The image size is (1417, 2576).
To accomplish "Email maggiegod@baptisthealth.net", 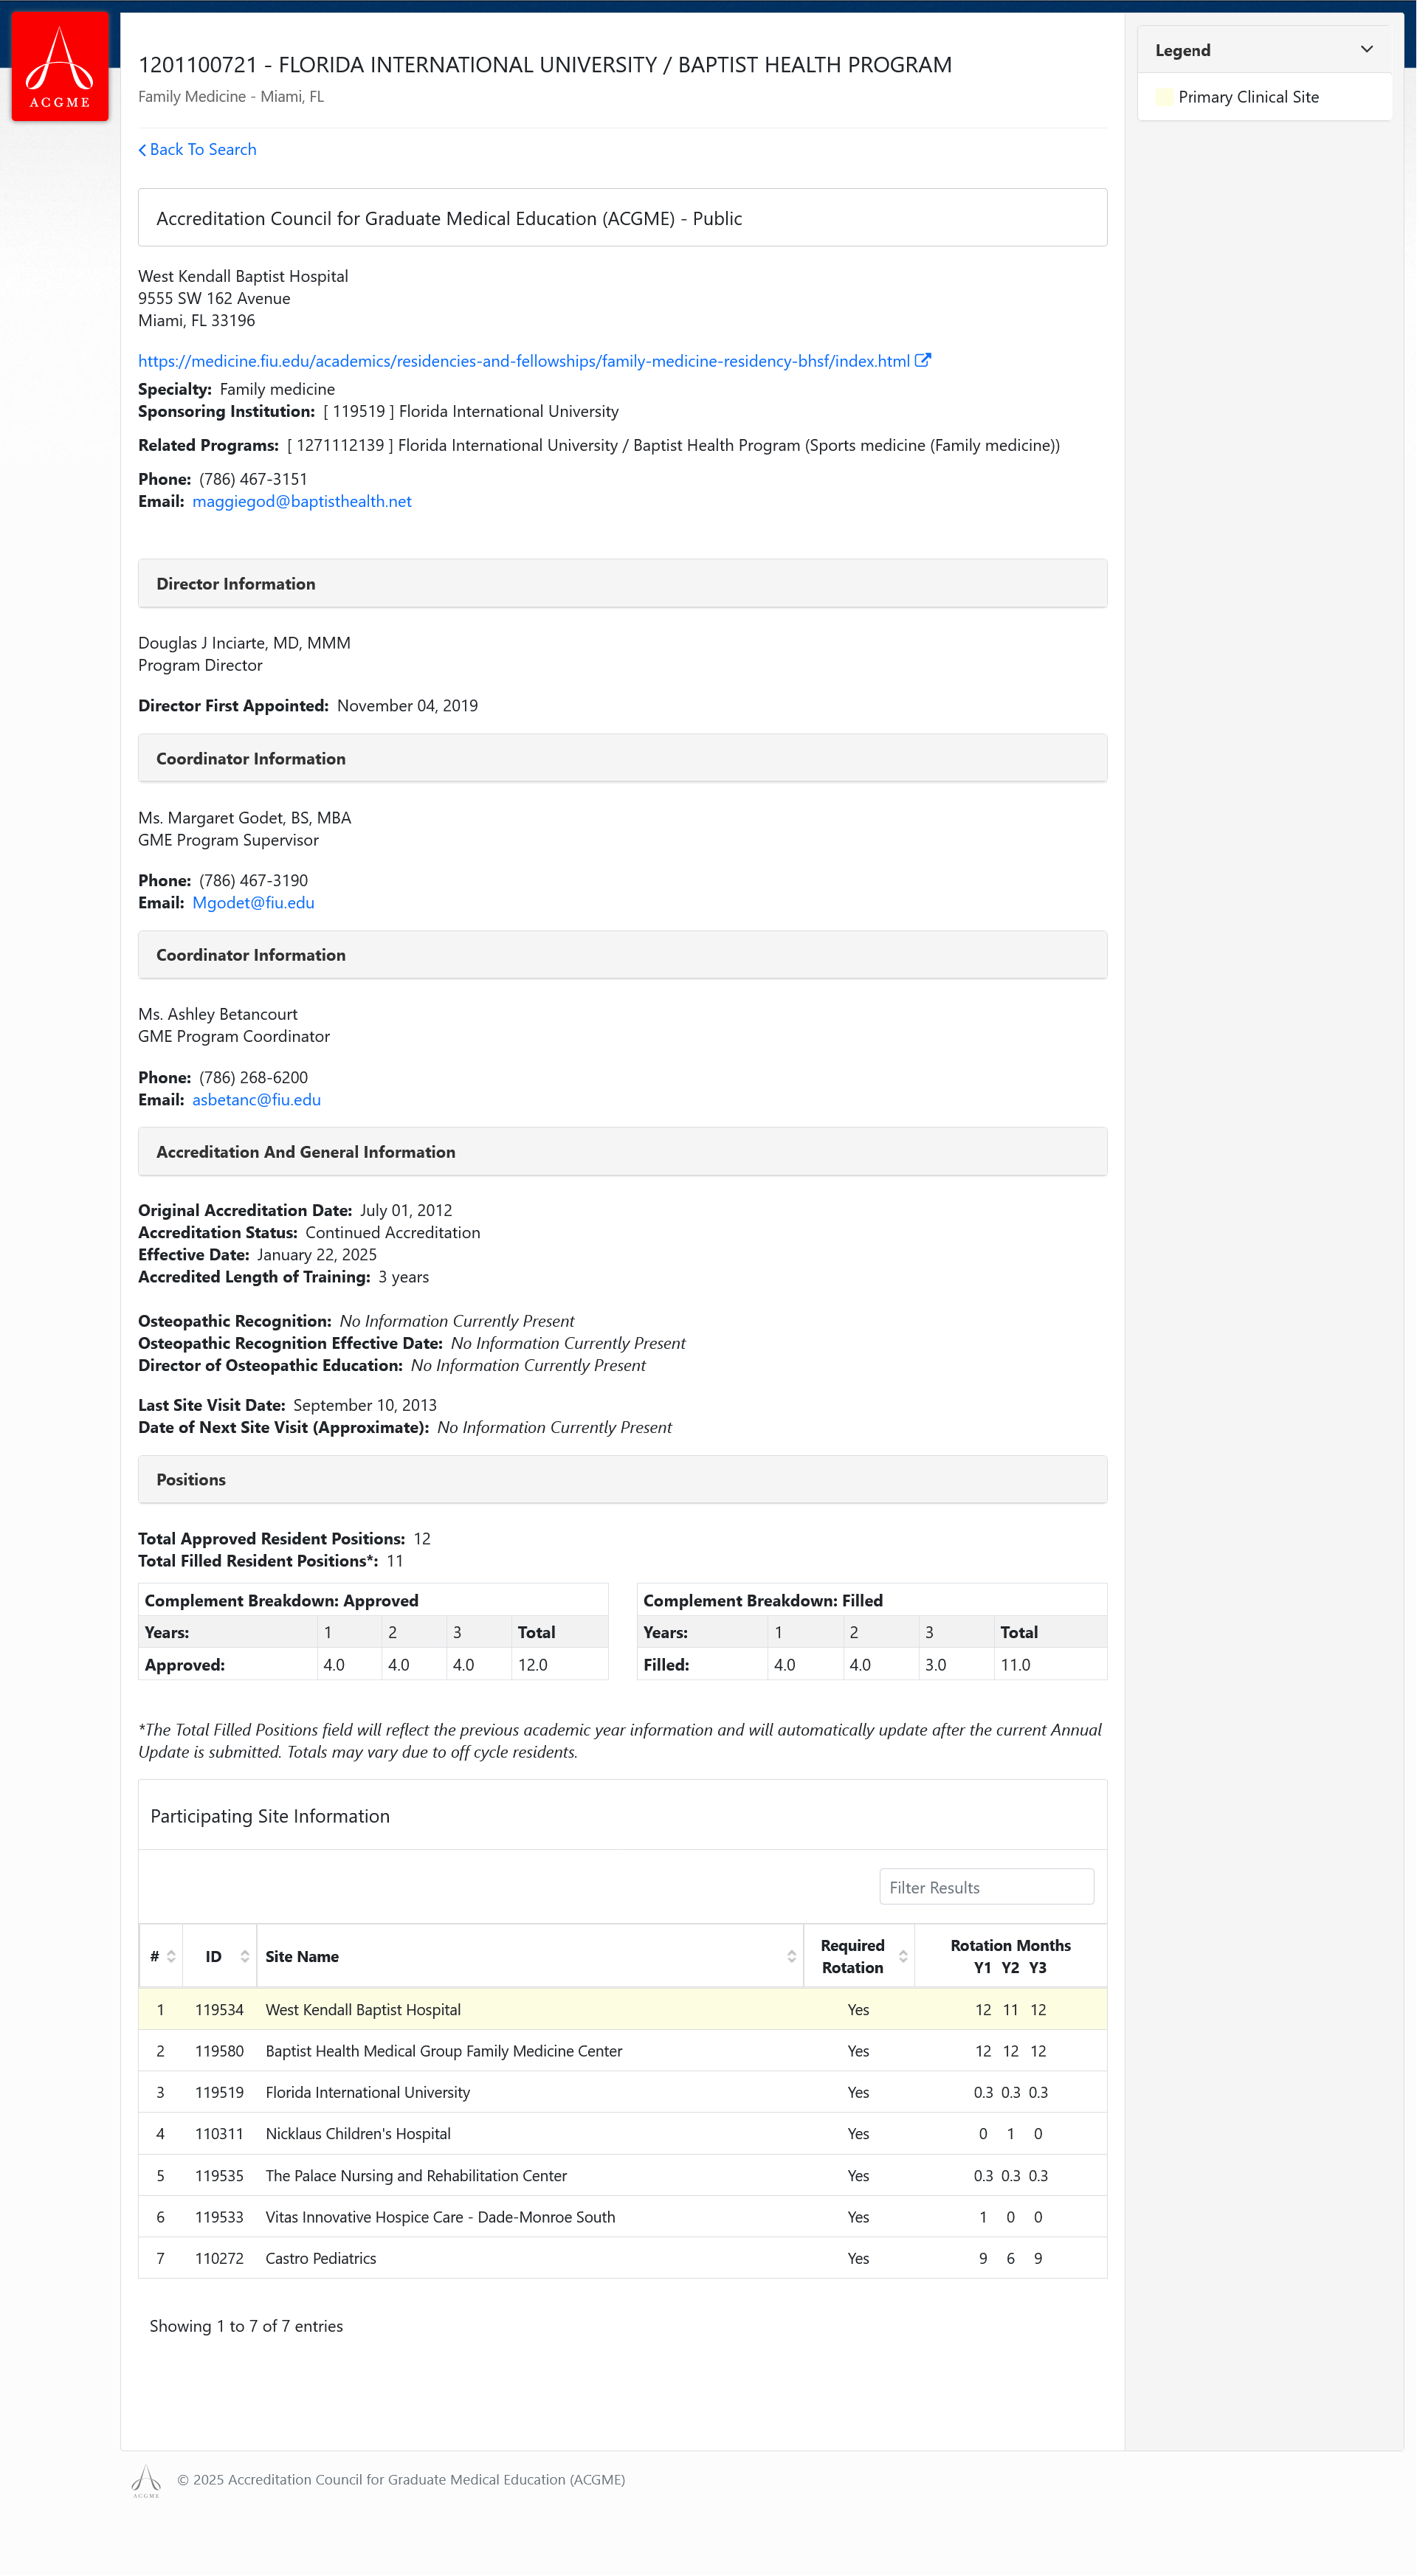I will [x=301, y=501].
